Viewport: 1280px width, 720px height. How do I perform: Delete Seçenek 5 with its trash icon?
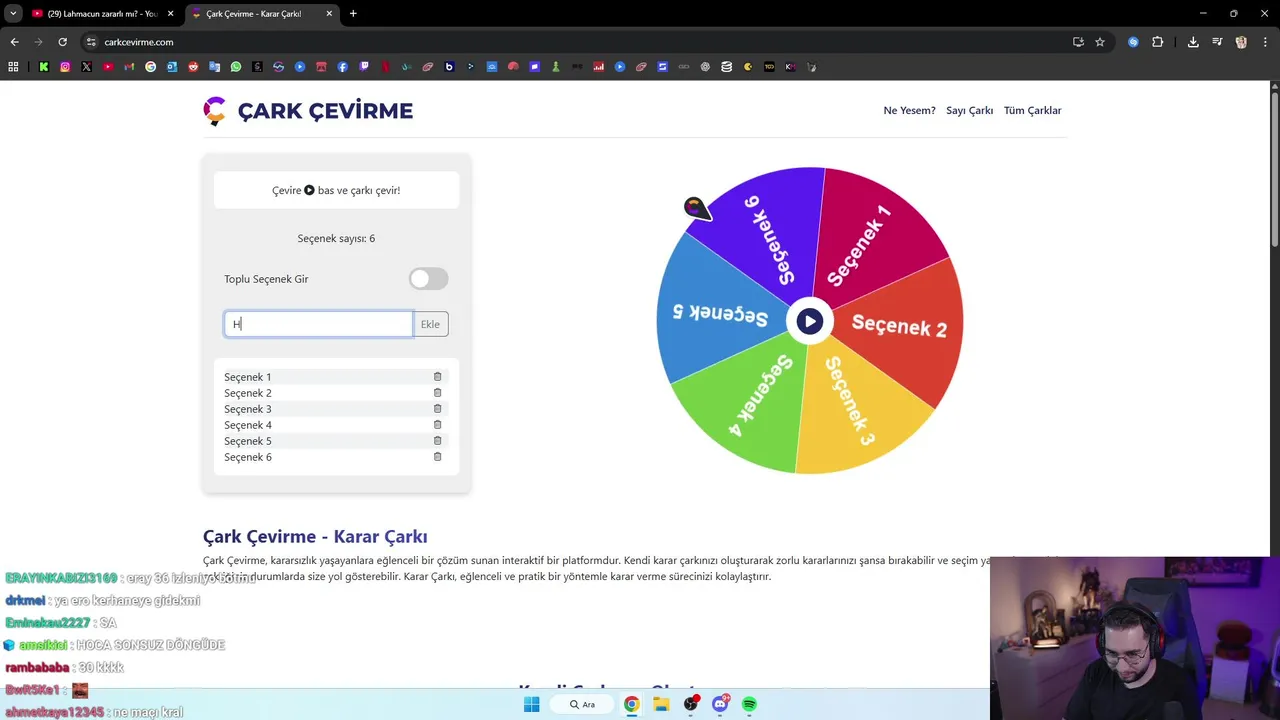(437, 441)
